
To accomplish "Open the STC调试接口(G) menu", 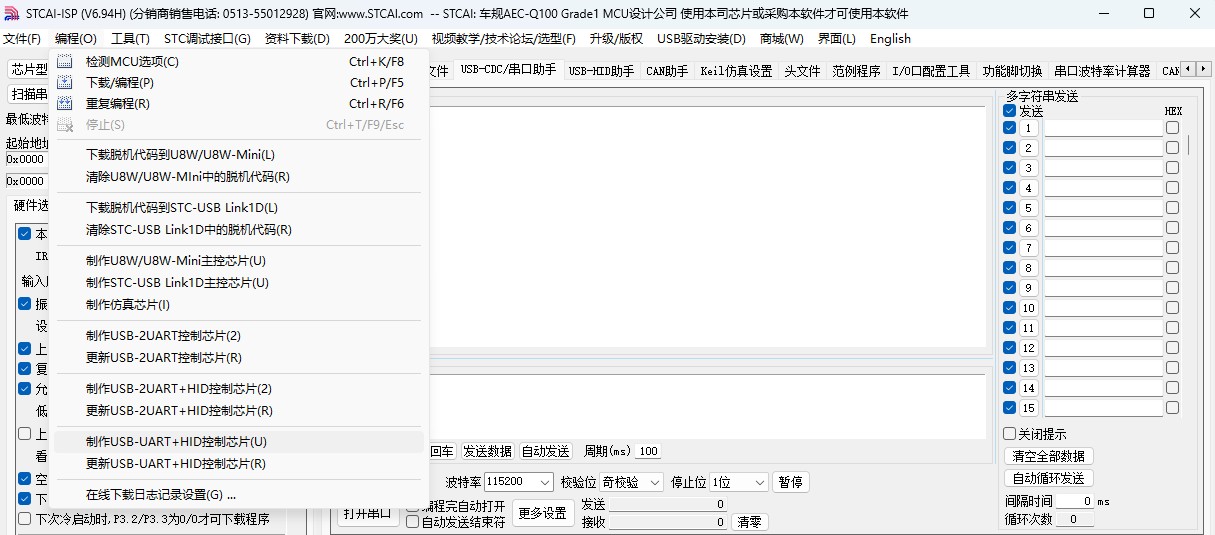I will 207,39.
